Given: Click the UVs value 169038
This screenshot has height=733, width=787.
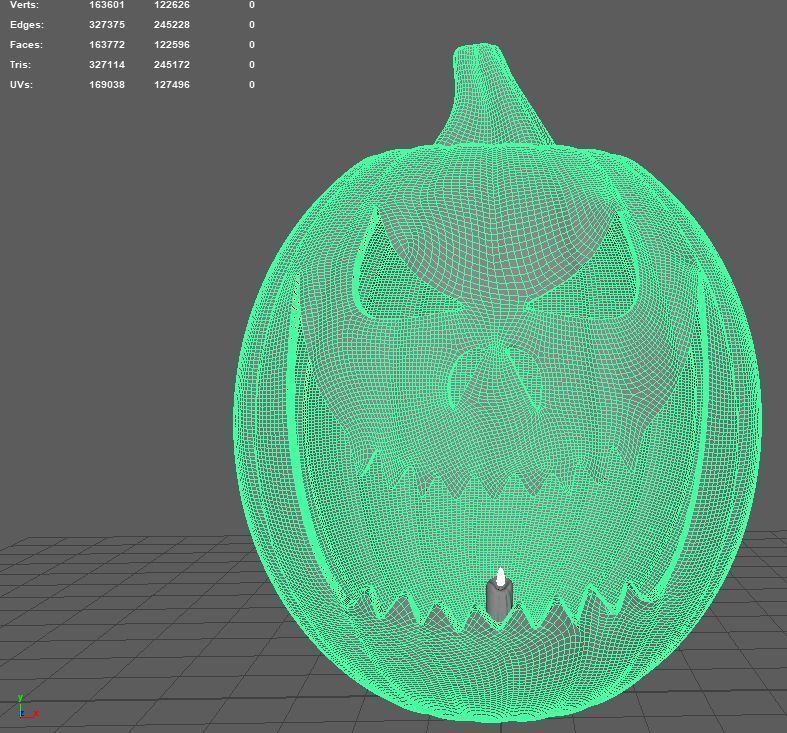Looking at the screenshot, I should pyautogui.click(x=107, y=85).
